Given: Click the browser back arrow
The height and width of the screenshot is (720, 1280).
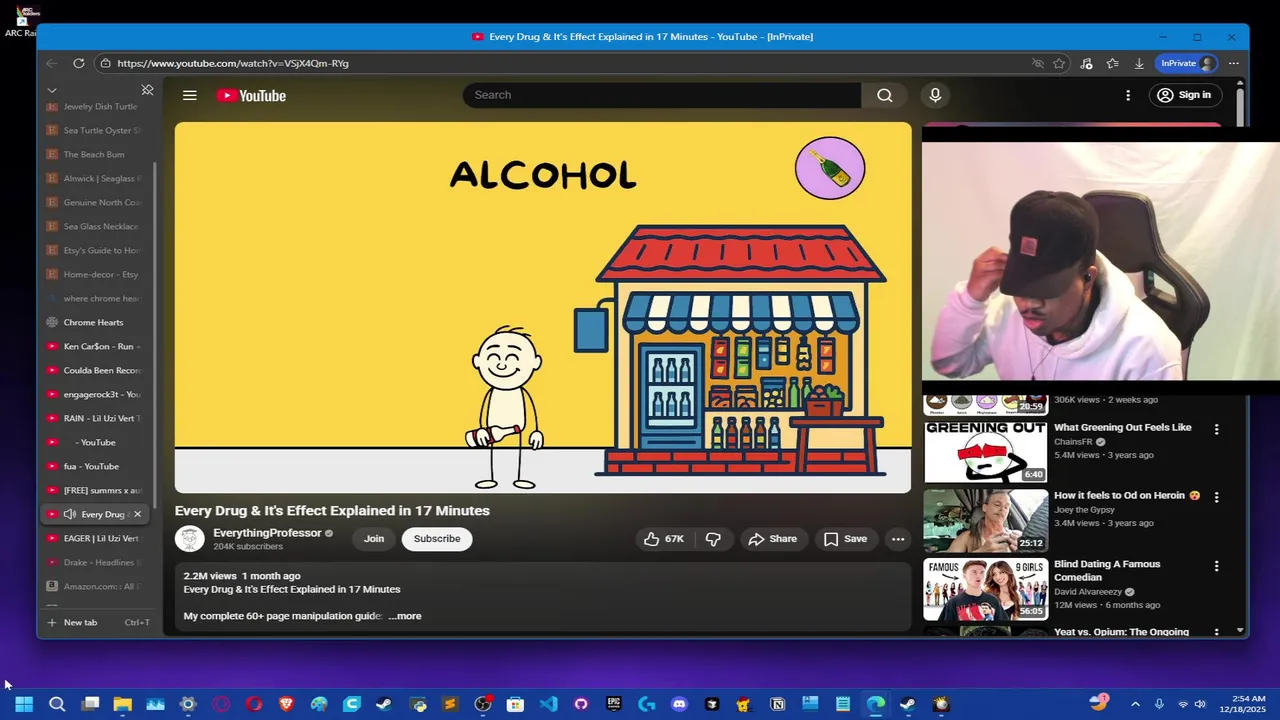Looking at the screenshot, I should [x=52, y=63].
